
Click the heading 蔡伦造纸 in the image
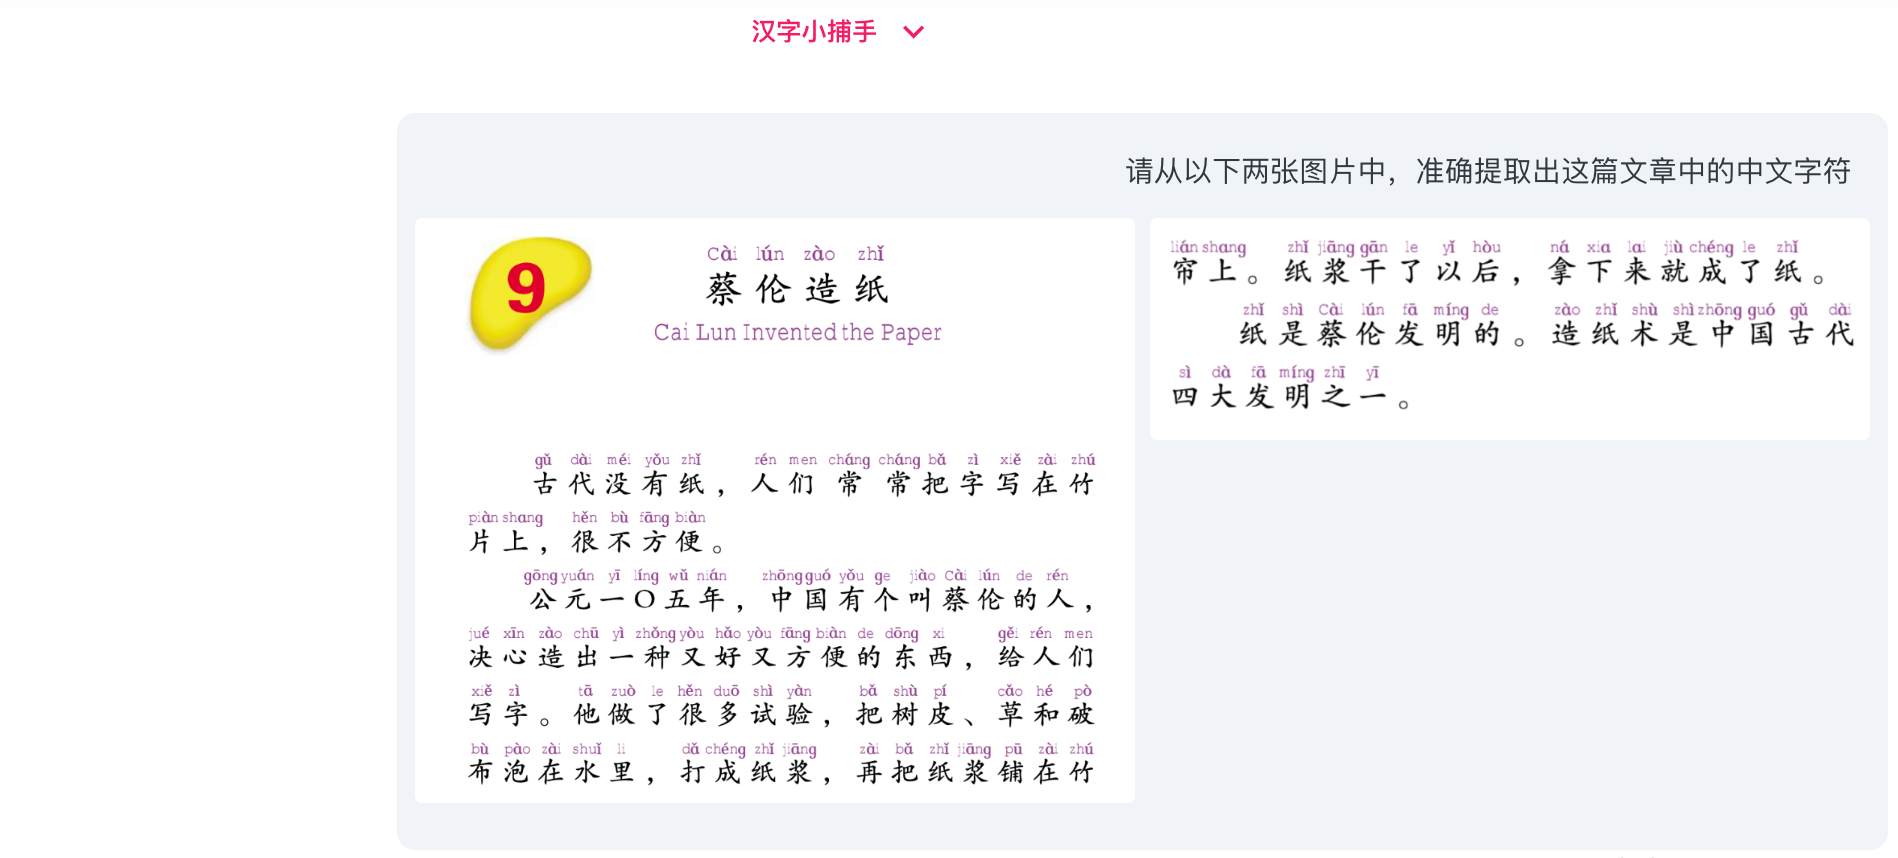(797, 289)
